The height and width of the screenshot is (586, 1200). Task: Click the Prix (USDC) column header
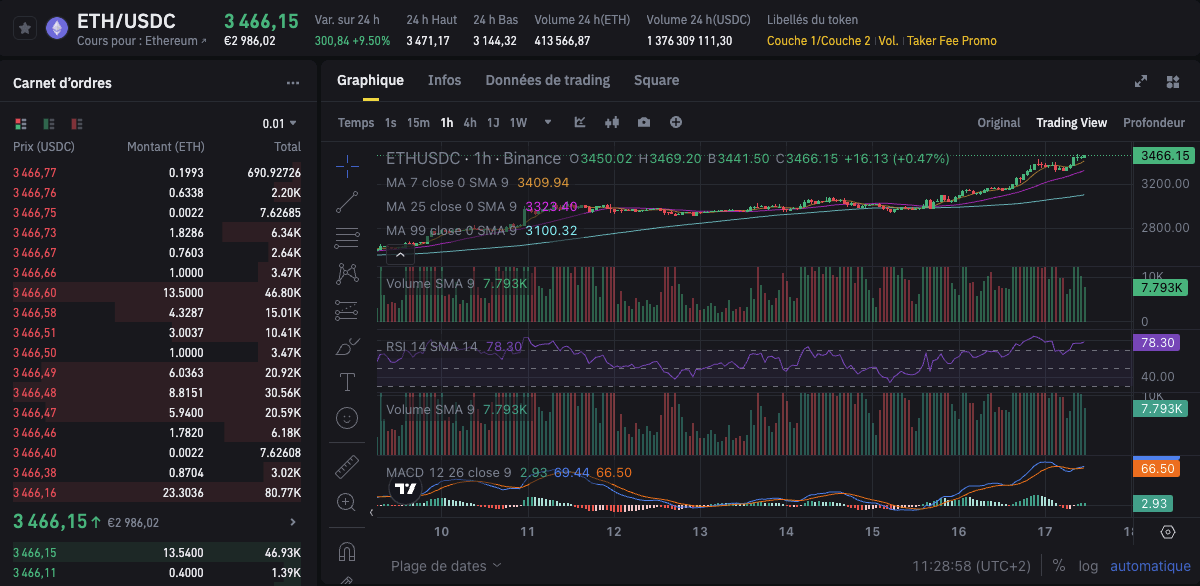43,147
